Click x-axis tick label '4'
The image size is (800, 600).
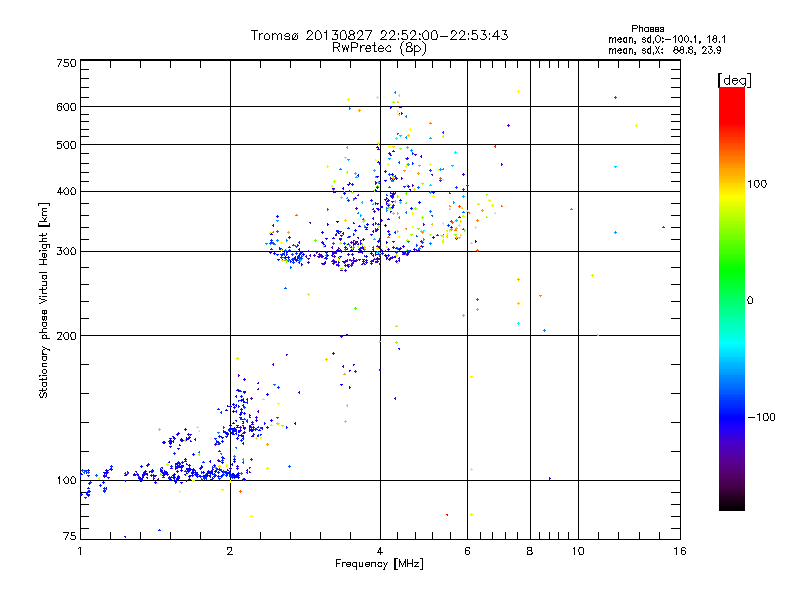(380, 551)
